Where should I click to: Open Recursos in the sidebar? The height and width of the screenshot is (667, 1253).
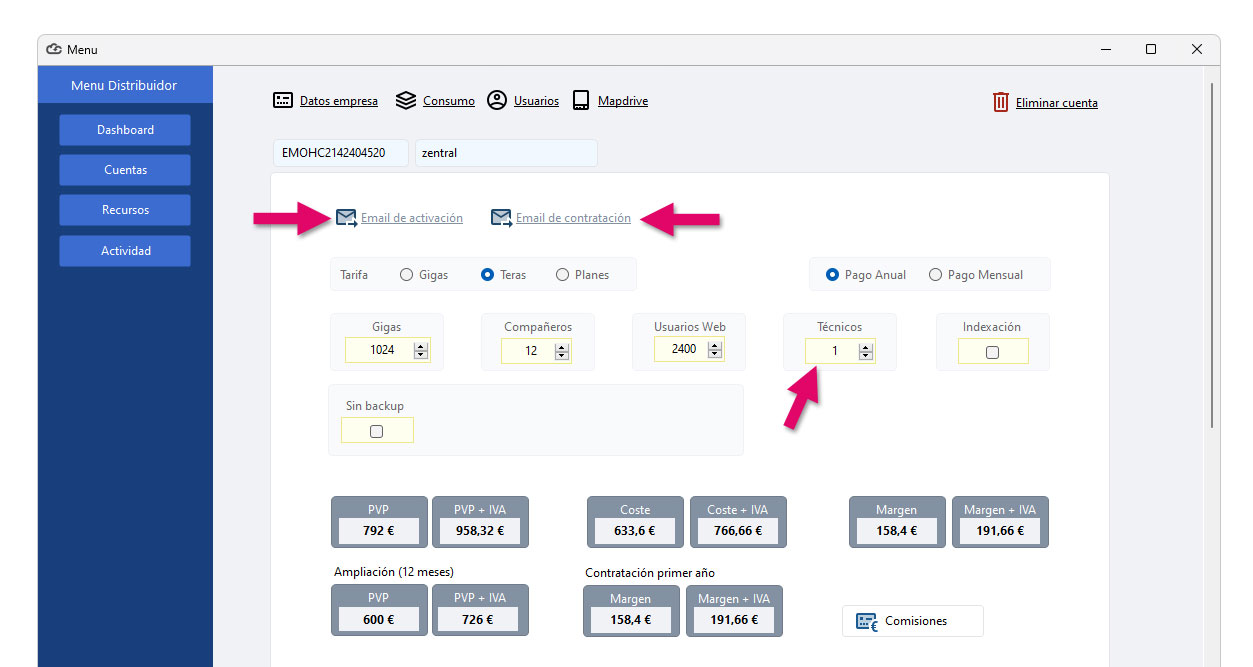[125, 210]
